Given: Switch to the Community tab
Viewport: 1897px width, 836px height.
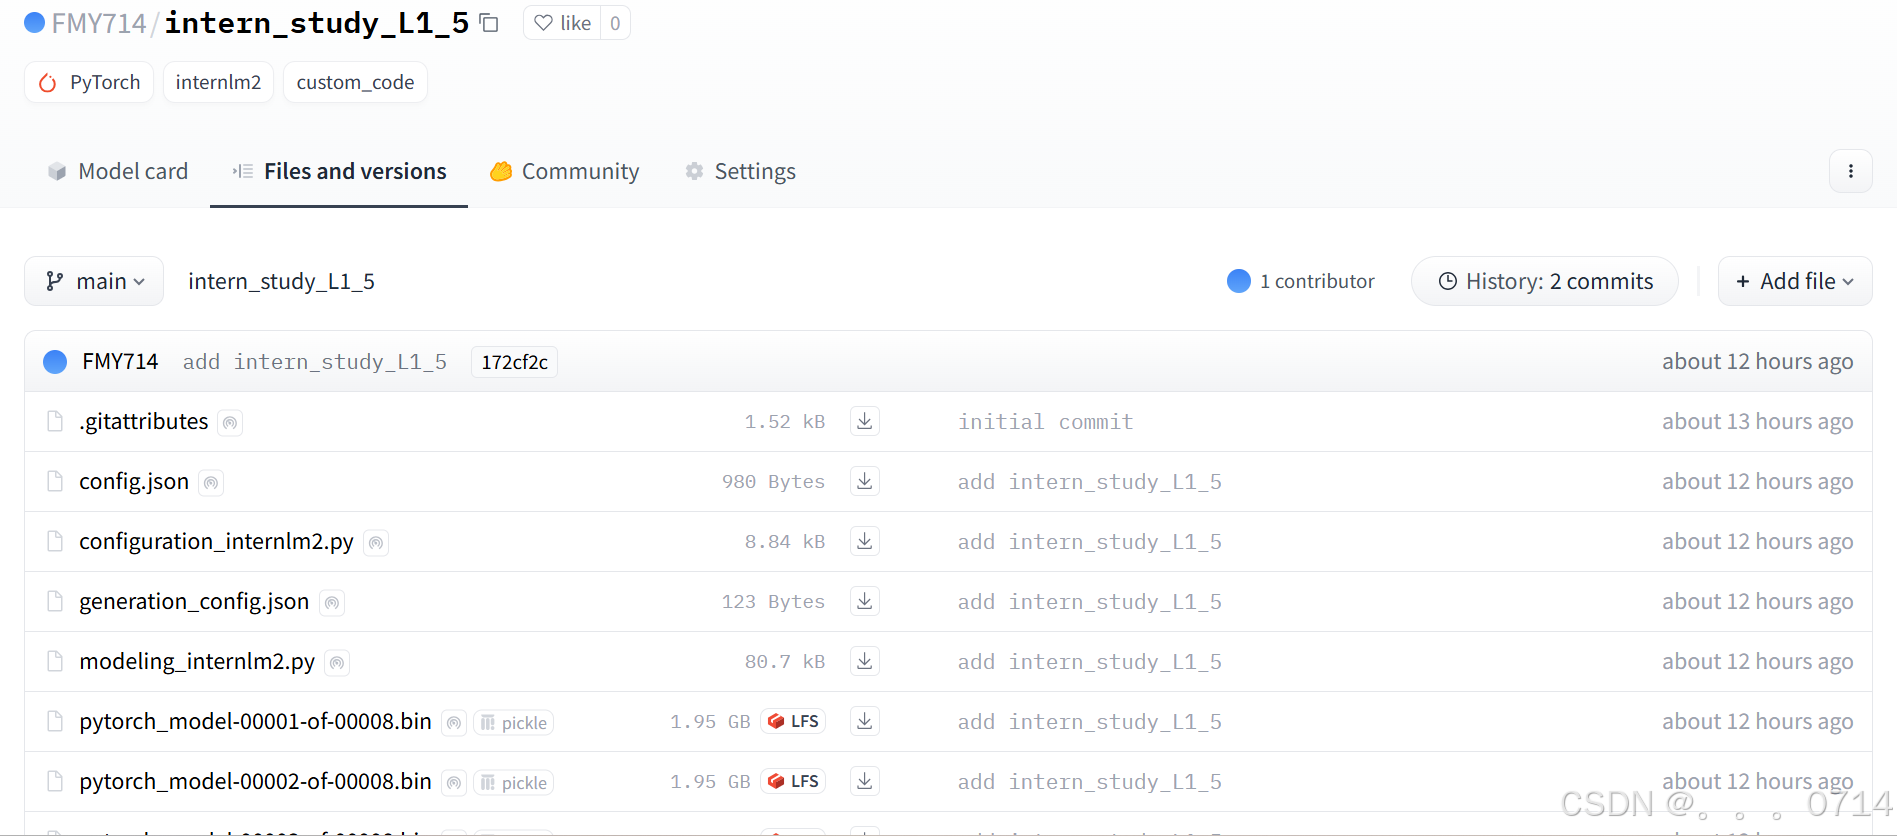Looking at the screenshot, I should tap(565, 171).
